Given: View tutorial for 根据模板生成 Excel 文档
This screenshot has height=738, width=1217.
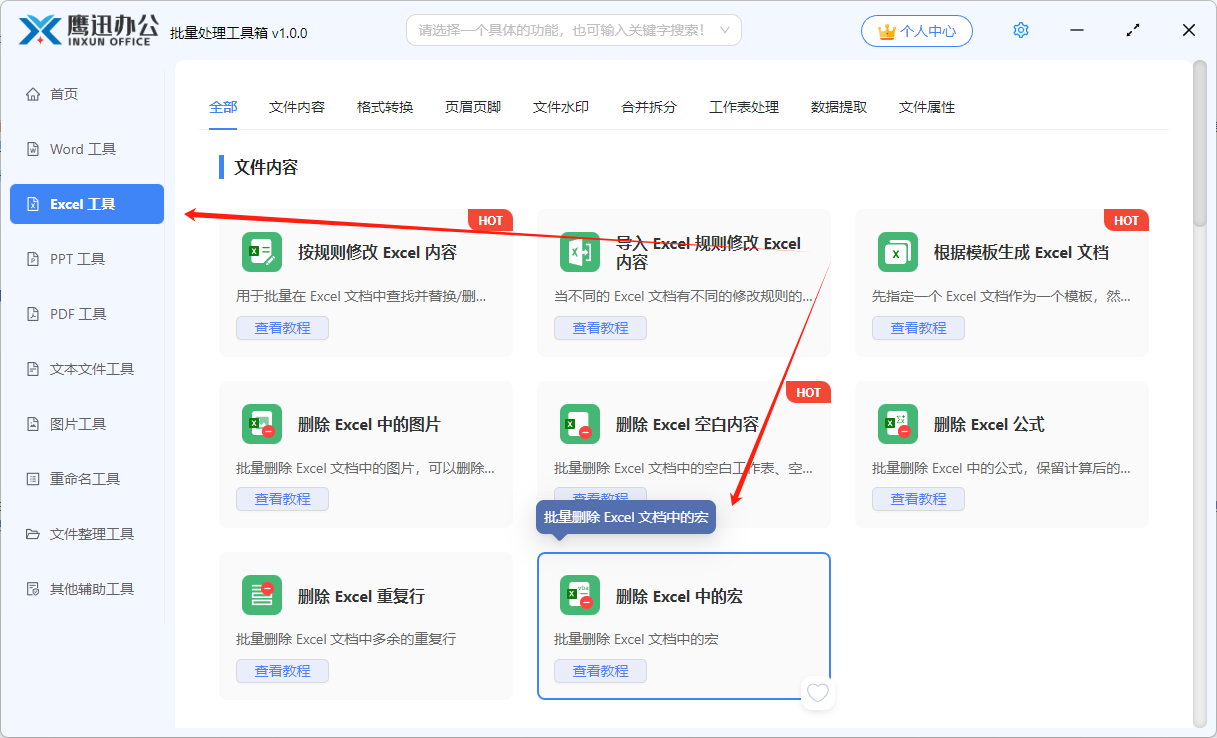Looking at the screenshot, I should pos(918,328).
